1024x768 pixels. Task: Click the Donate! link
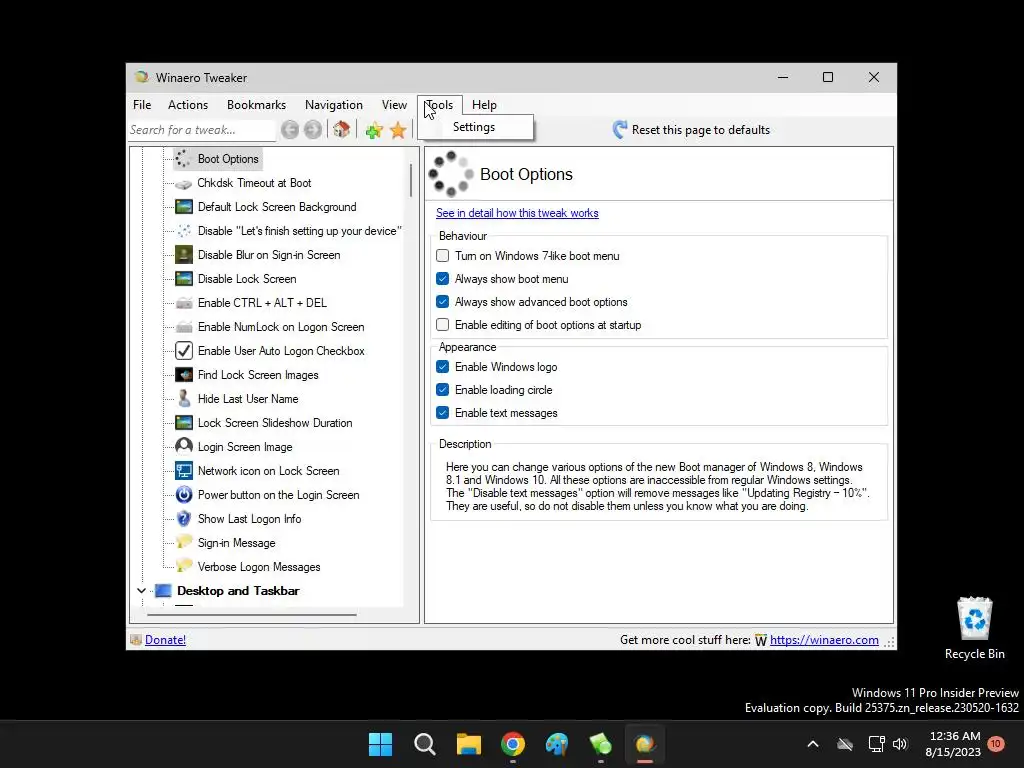coord(165,640)
